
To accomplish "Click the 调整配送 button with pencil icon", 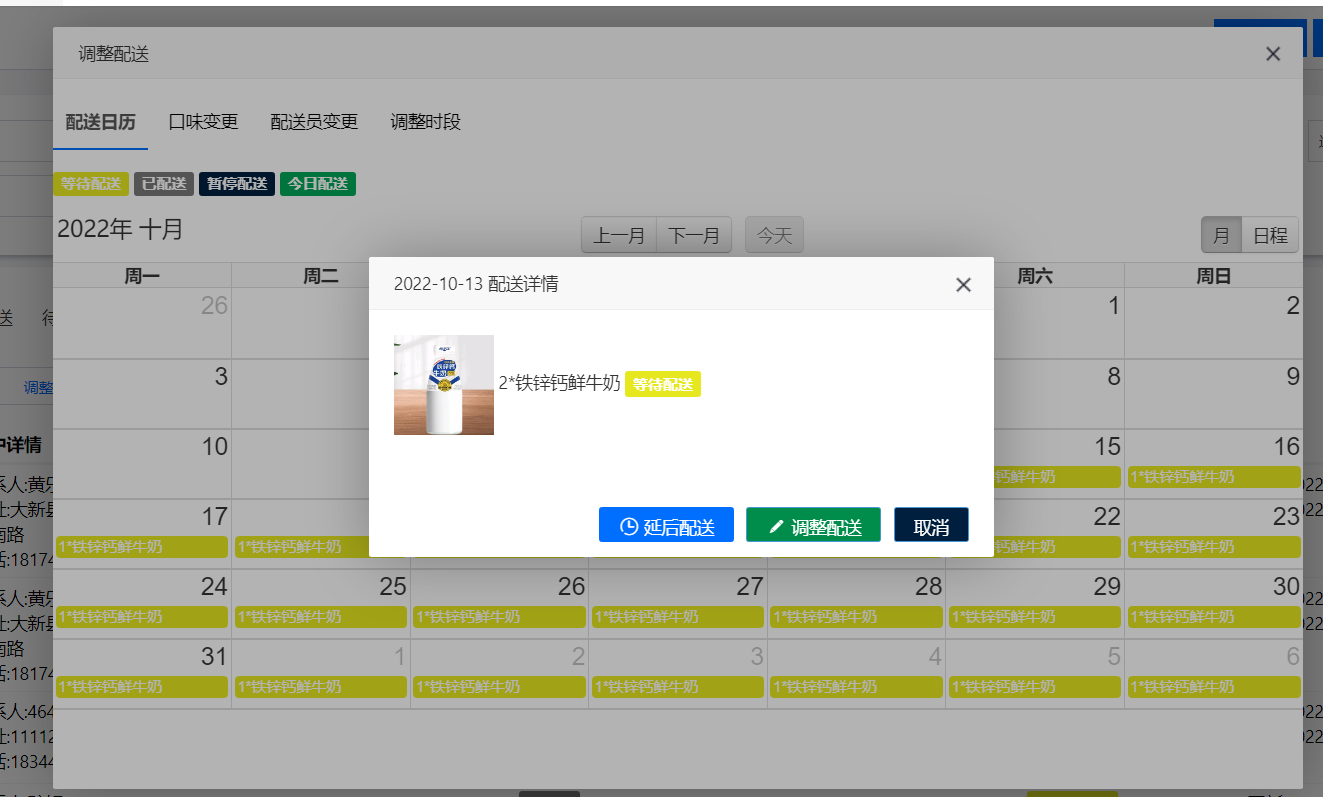I will [813, 526].
